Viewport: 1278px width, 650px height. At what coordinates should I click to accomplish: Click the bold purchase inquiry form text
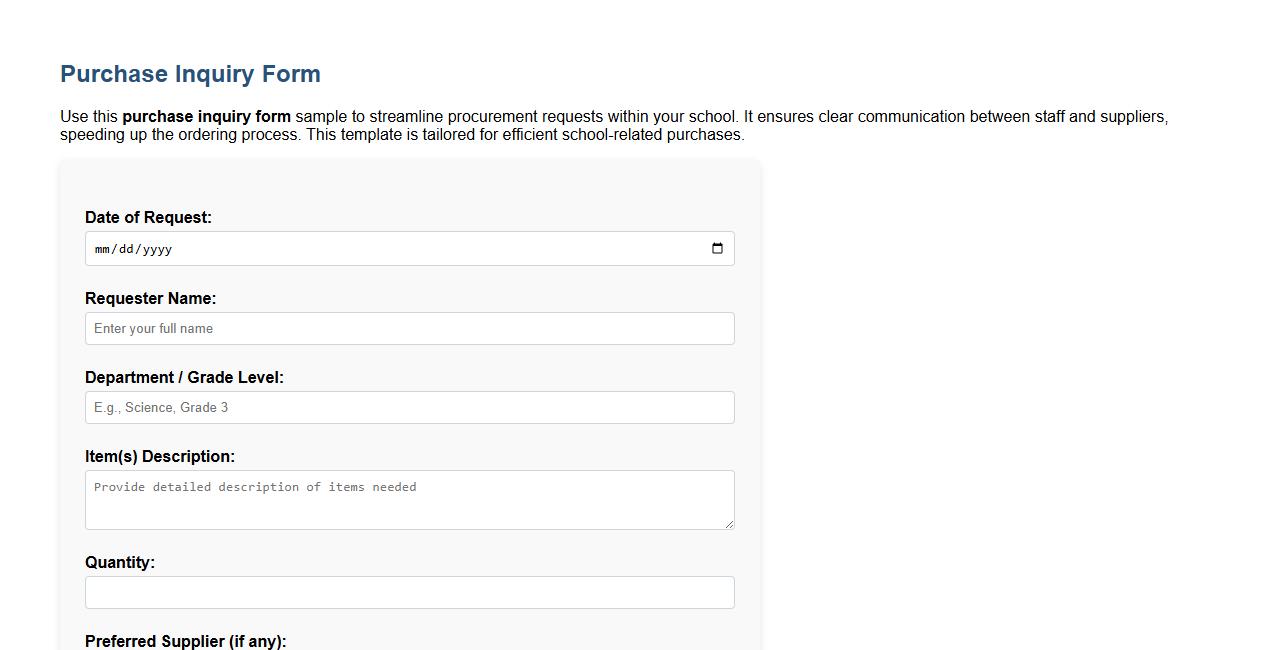click(x=205, y=116)
